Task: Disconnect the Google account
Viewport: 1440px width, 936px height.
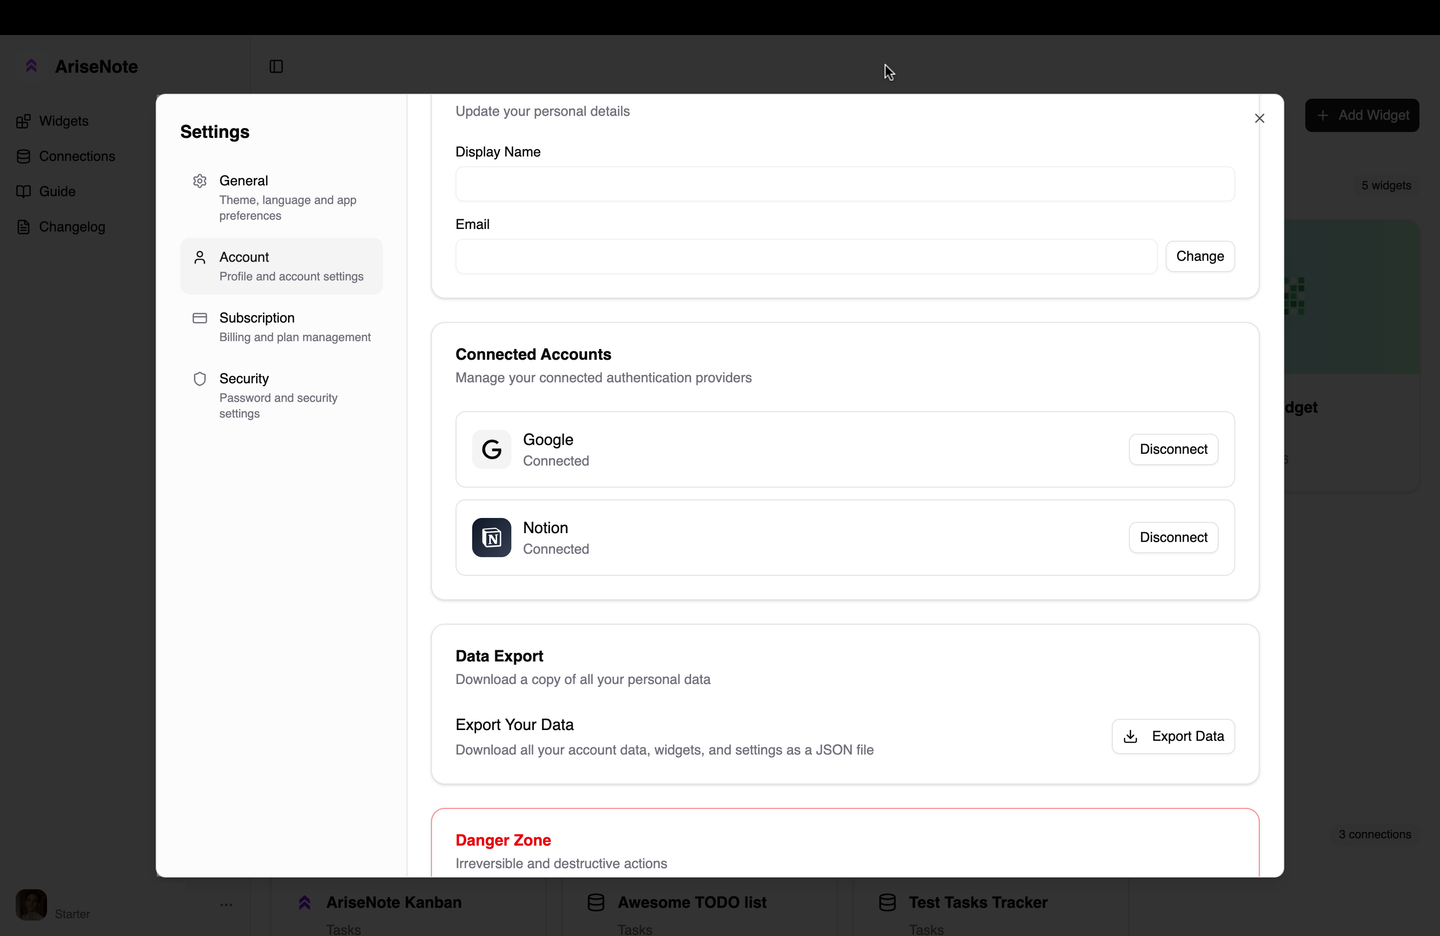Action: click(1174, 449)
